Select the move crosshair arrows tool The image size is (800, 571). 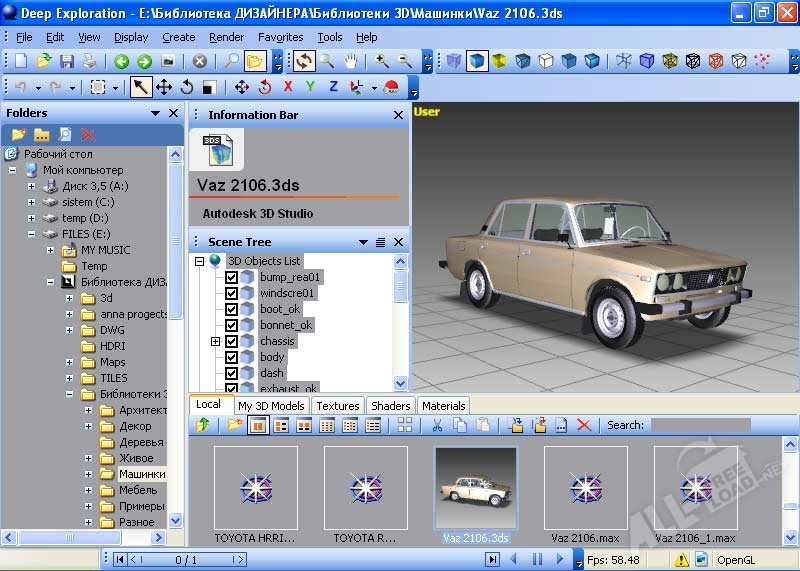163,88
